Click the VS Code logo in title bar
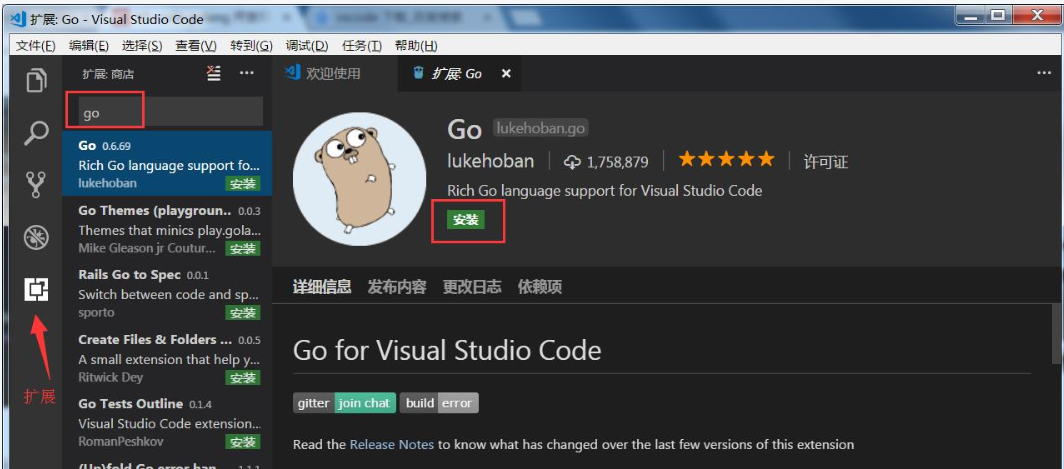This screenshot has width=1064, height=469. pyautogui.click(x=18, y=18)
